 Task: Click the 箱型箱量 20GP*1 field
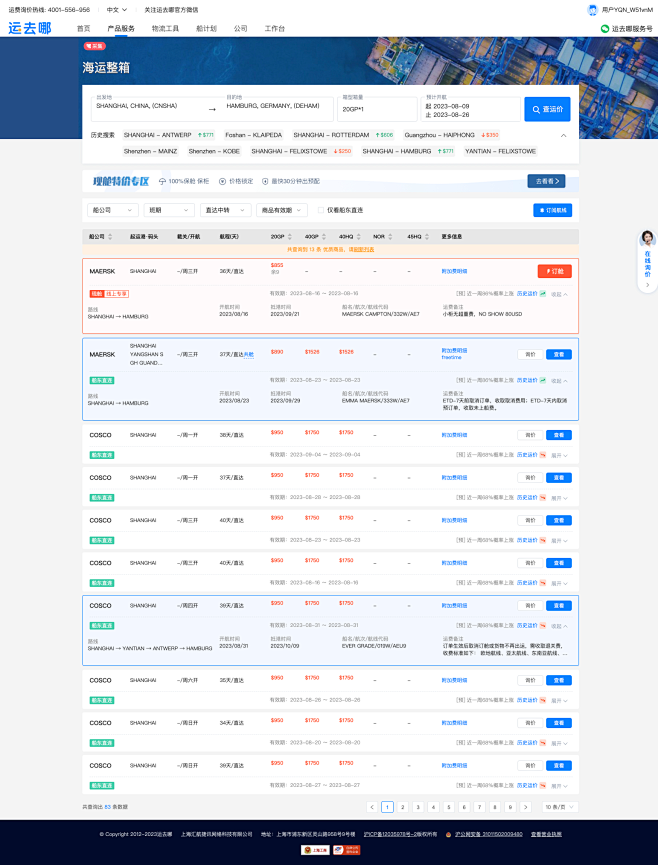(377, 109)
